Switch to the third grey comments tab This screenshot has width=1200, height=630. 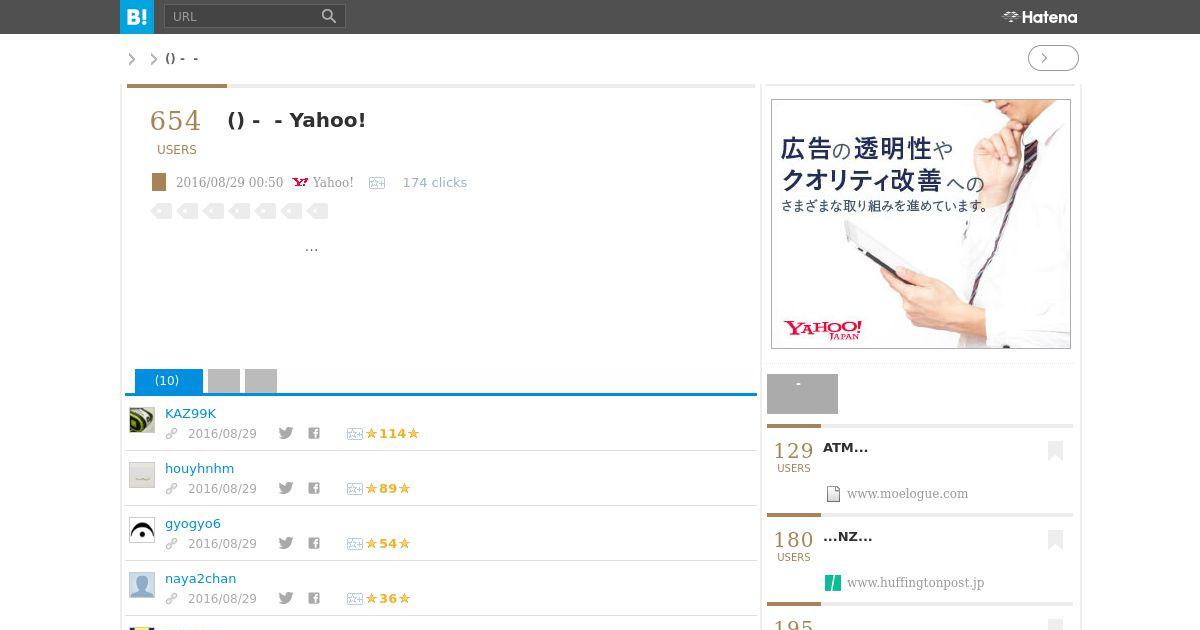(x=261, y=381)
